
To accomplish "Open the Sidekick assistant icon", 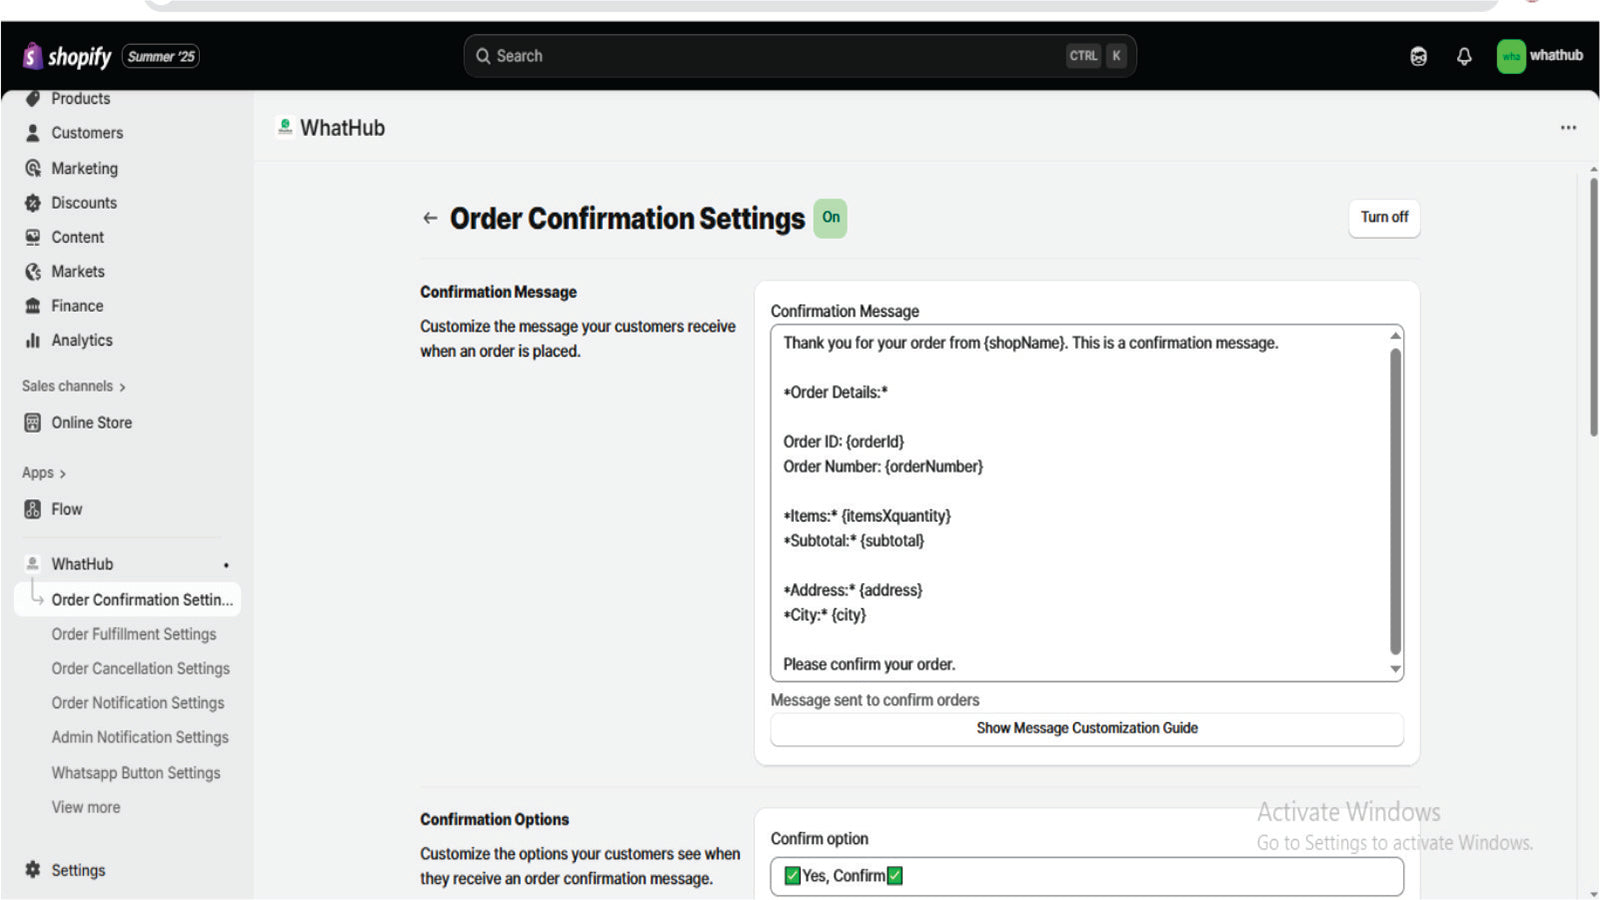I will [x=1418, y=57].
